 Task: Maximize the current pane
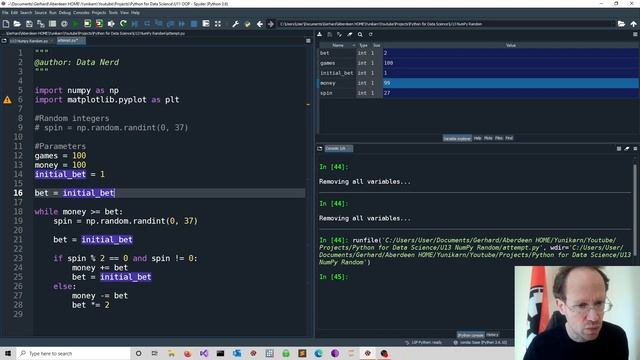(x=218, y=24)
